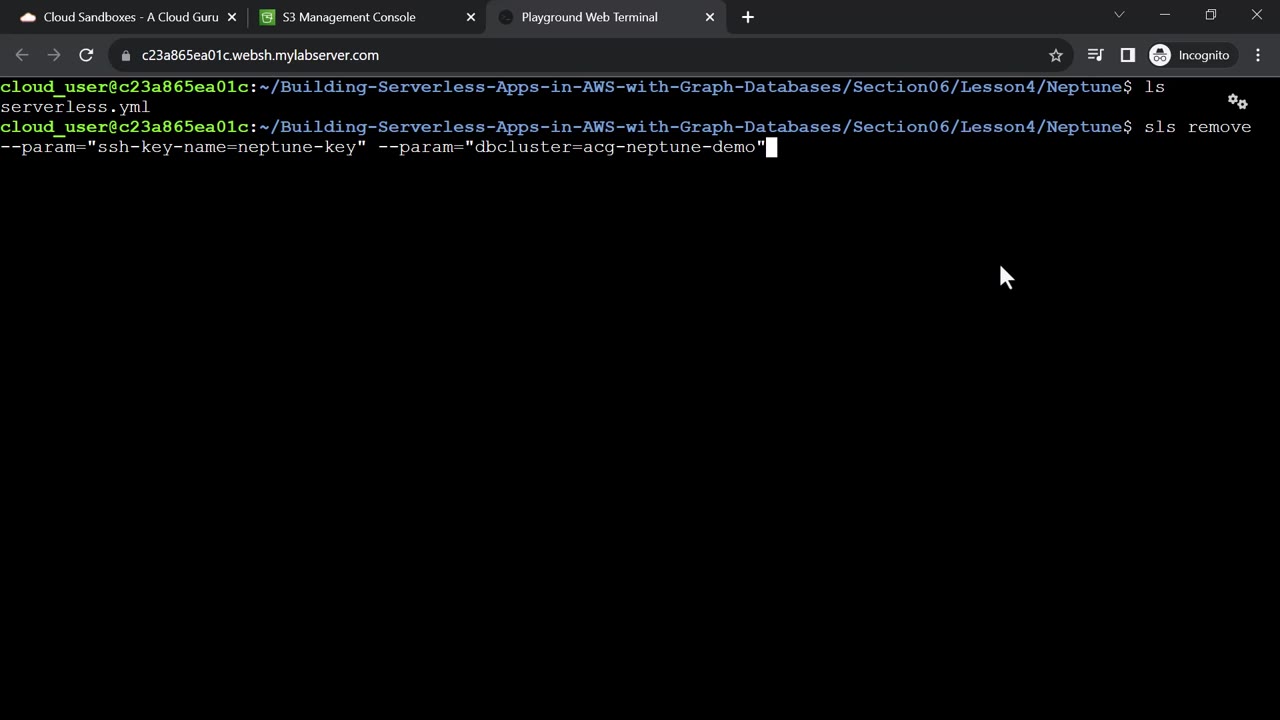Click the dbcluster=acg-neptune-demo parameter text
Screen dimensions: 1280x720
(x=571, y=147)
